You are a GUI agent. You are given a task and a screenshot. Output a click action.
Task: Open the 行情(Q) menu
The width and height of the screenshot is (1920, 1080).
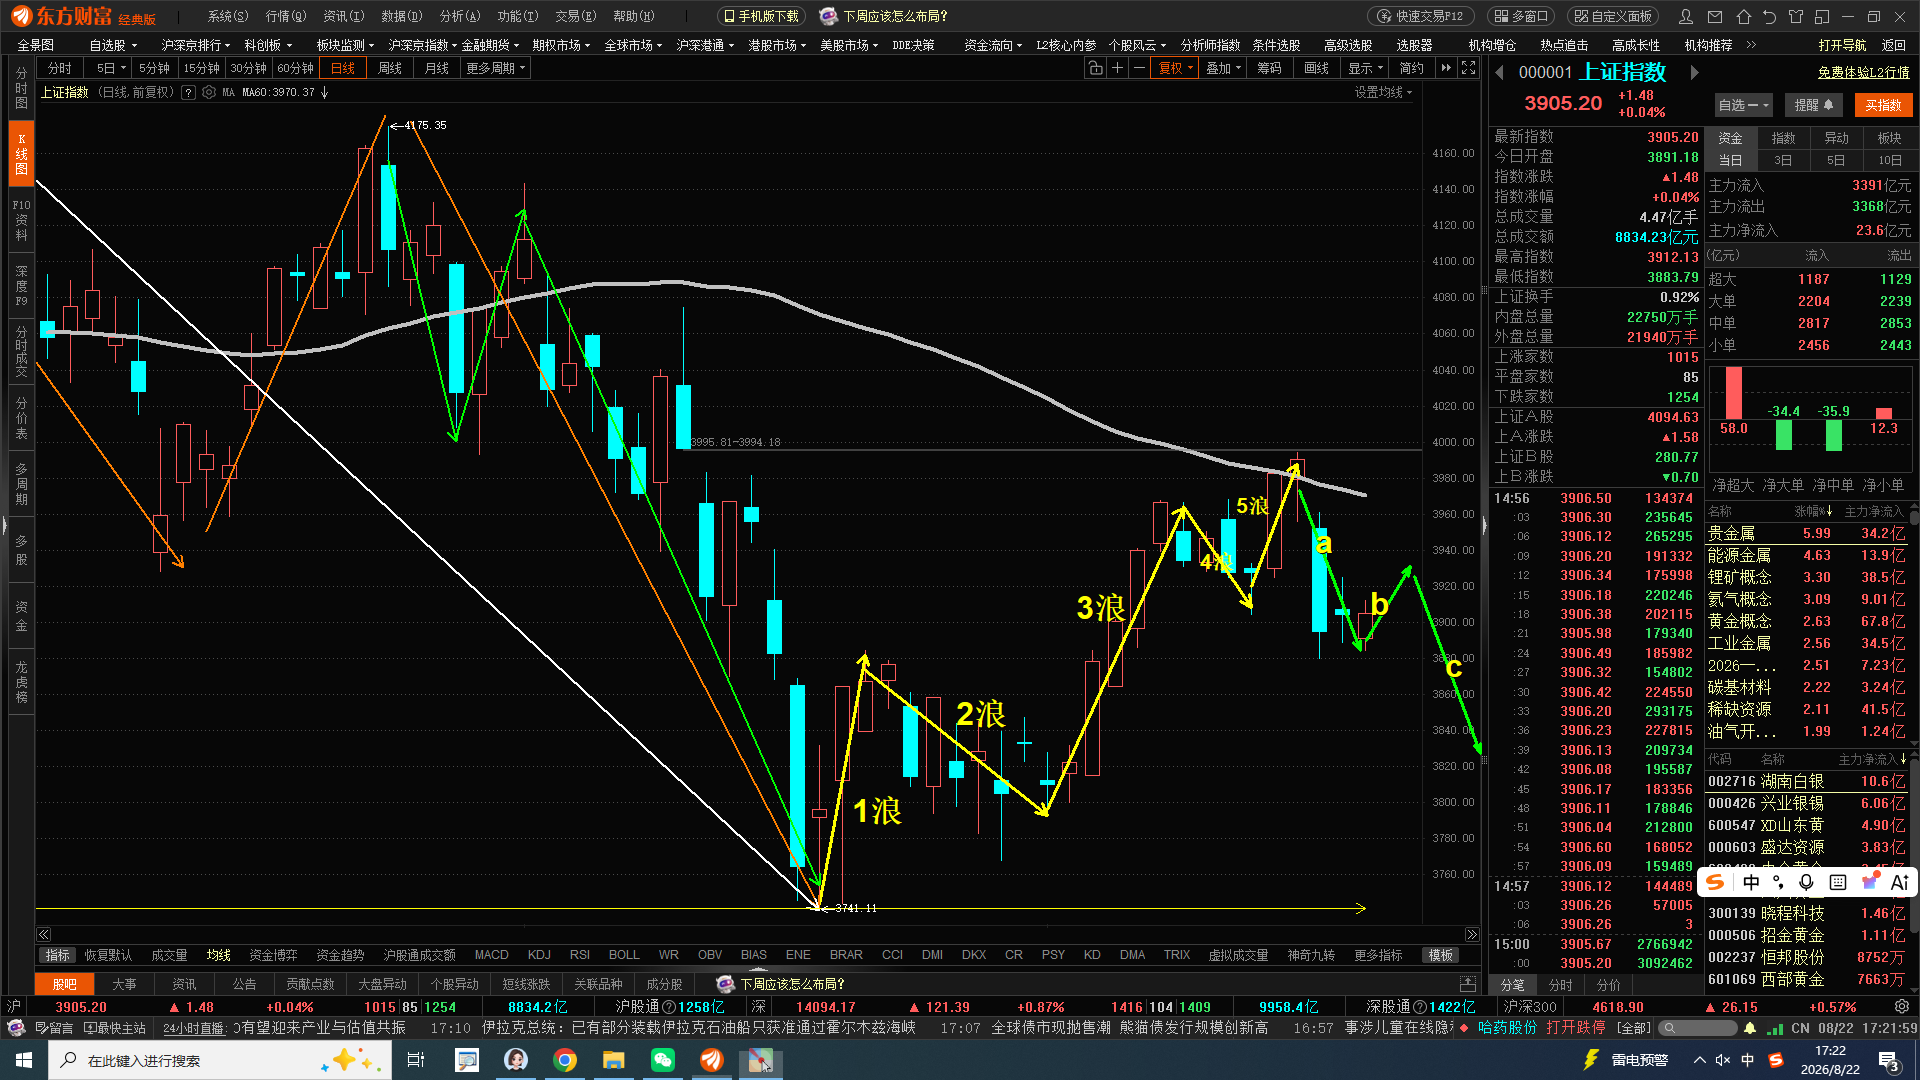(x=286, y=16)
